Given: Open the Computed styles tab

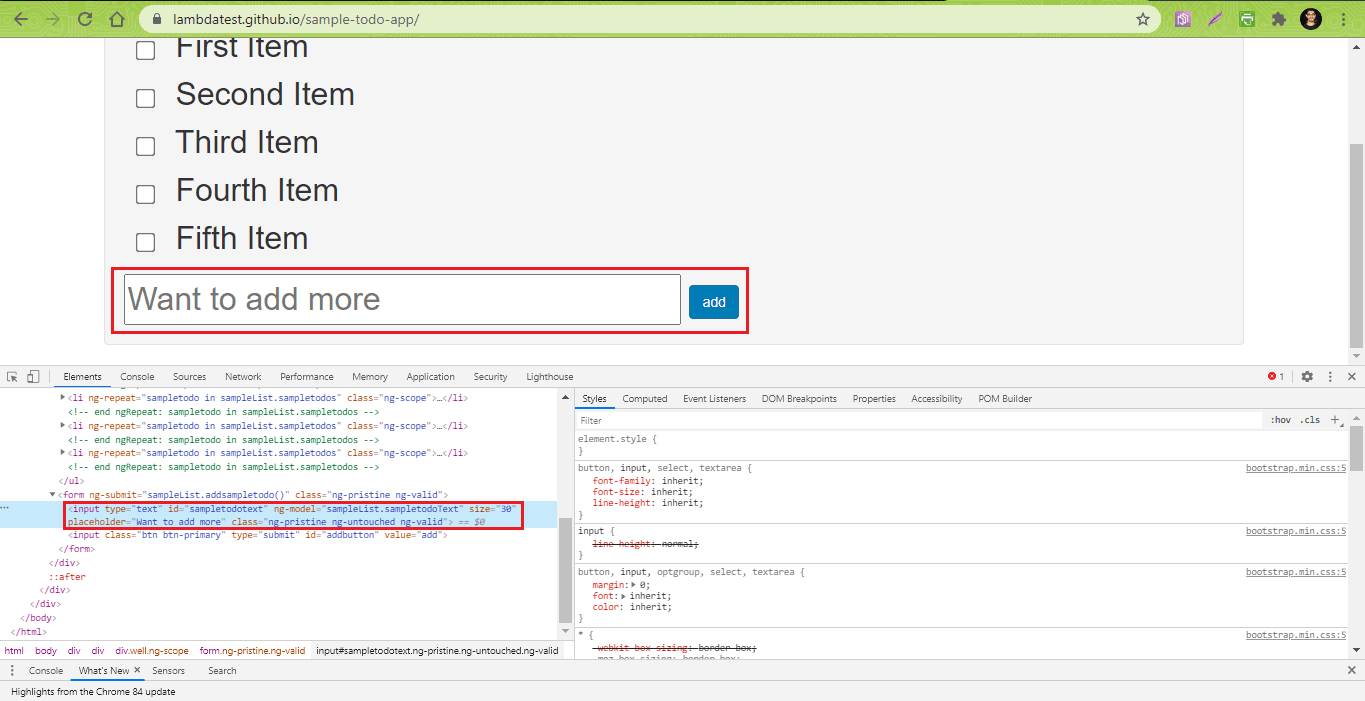Looking at the screenshot, I should coord(644,399).
